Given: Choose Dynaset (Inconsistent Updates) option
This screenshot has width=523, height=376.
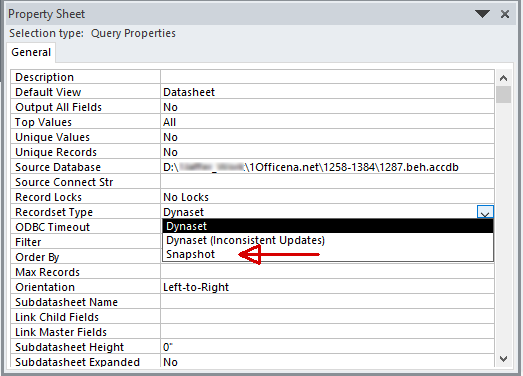Looking at the screenshot, I should click(328, 240).
